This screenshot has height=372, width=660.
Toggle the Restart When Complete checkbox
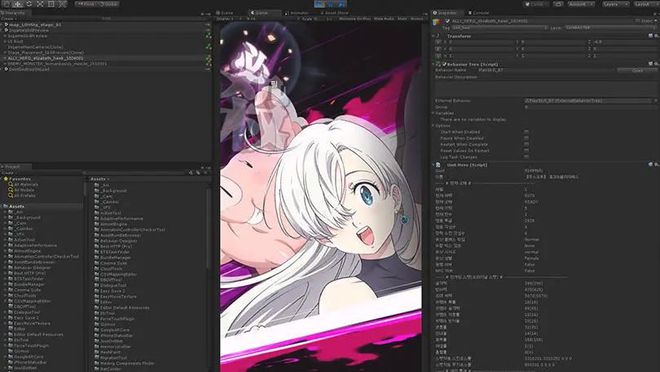[x=527, y=144]
